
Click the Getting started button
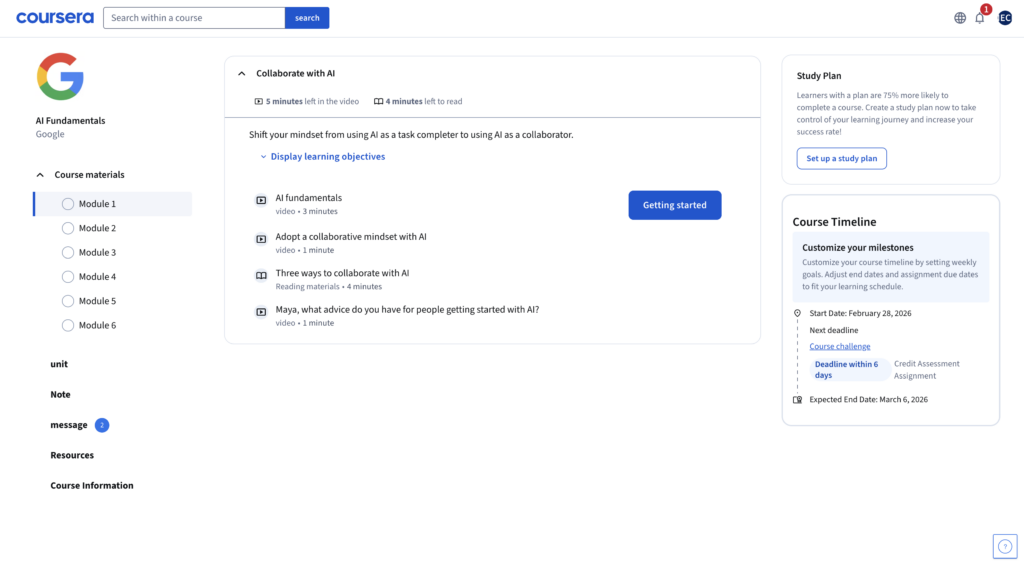(x=675, y=205)
